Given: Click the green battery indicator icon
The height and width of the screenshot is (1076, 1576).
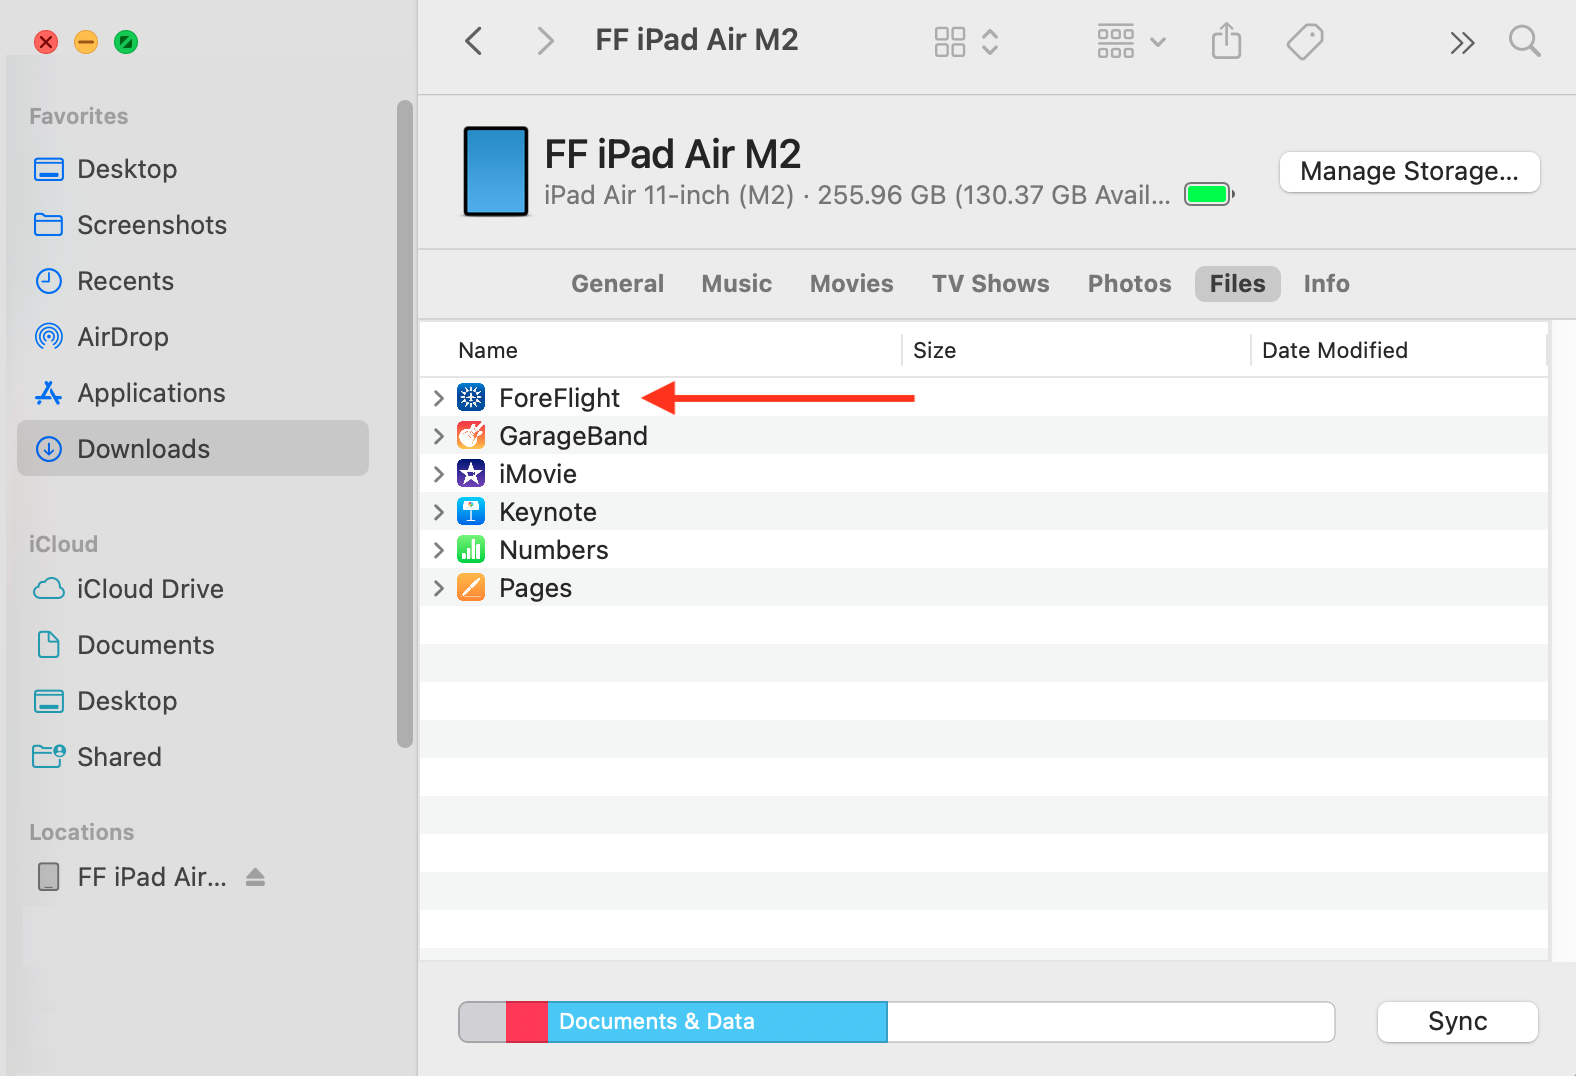Looking at the screenshot, I should click(1209, 194).
